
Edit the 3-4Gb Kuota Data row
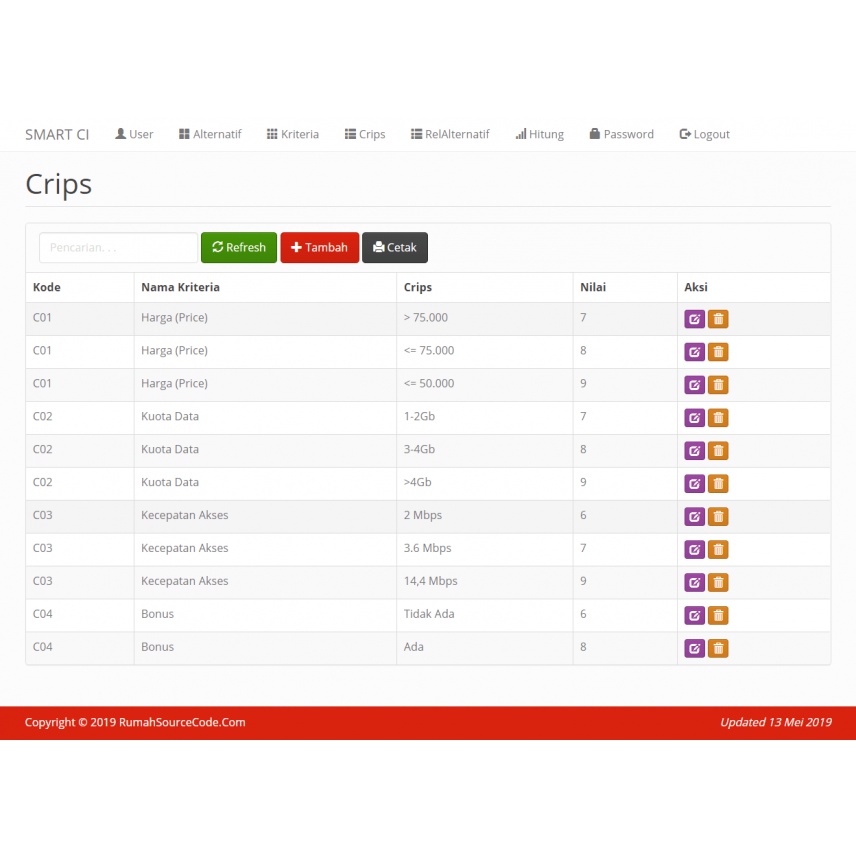[694, 451]
